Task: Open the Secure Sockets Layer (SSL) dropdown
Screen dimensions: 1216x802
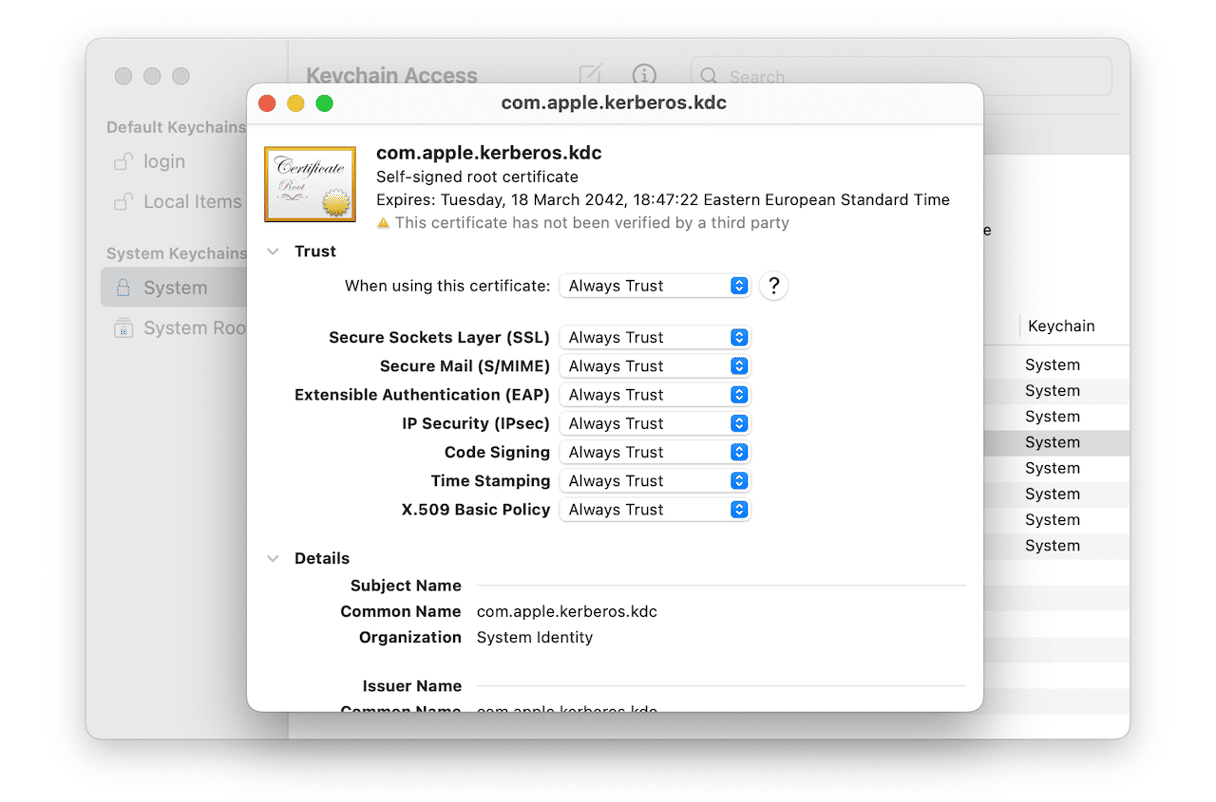Action: point(654,338)
